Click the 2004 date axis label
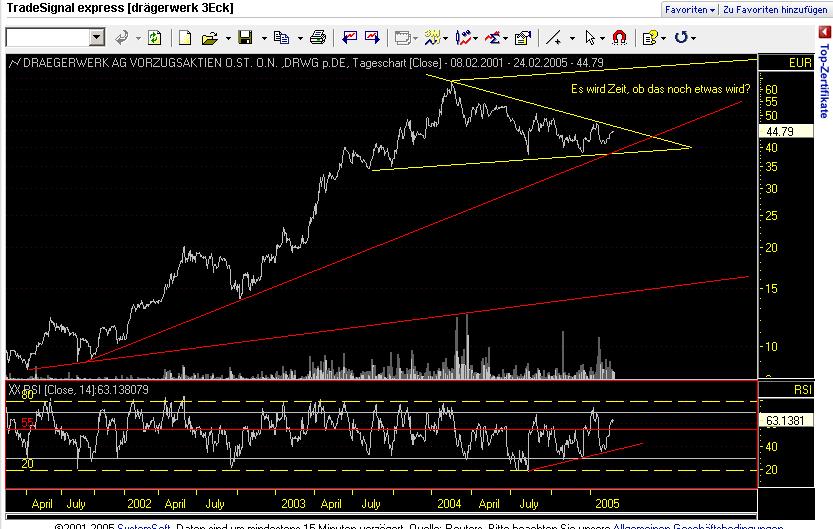This screenshot has width=833, height=529. pos(449,504)
